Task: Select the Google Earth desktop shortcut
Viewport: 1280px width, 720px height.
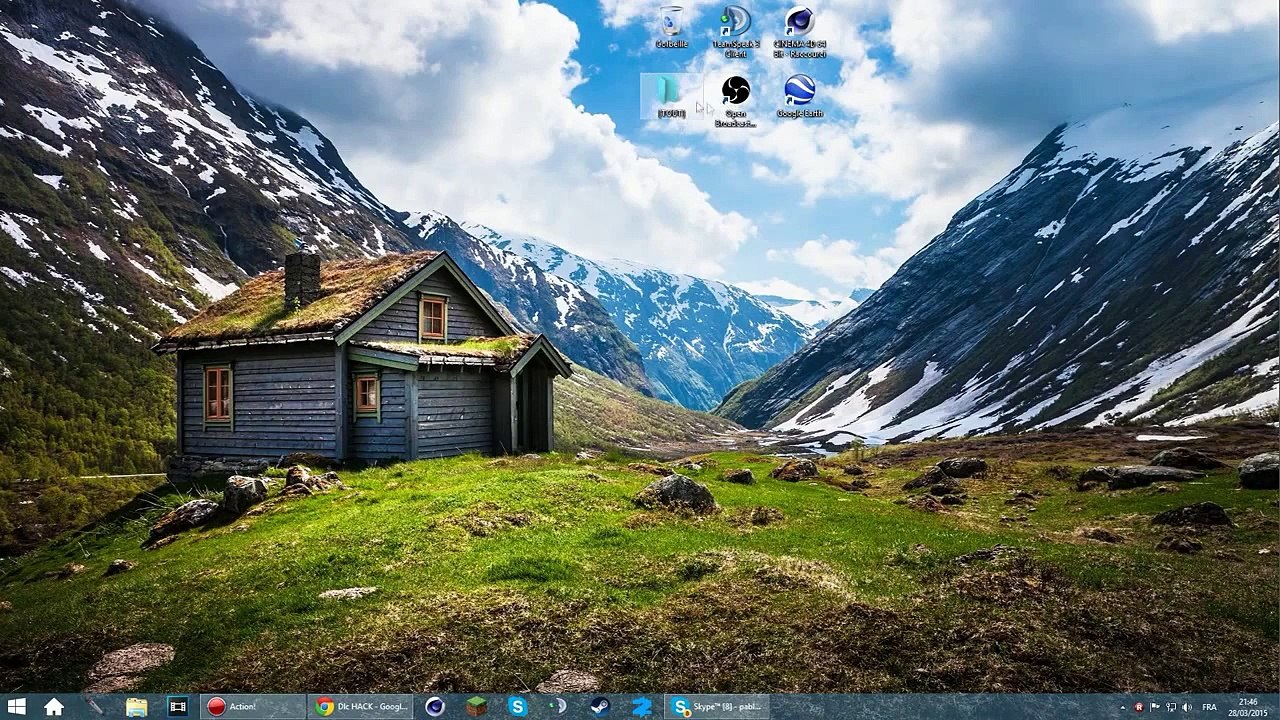Action: [800, 97]
